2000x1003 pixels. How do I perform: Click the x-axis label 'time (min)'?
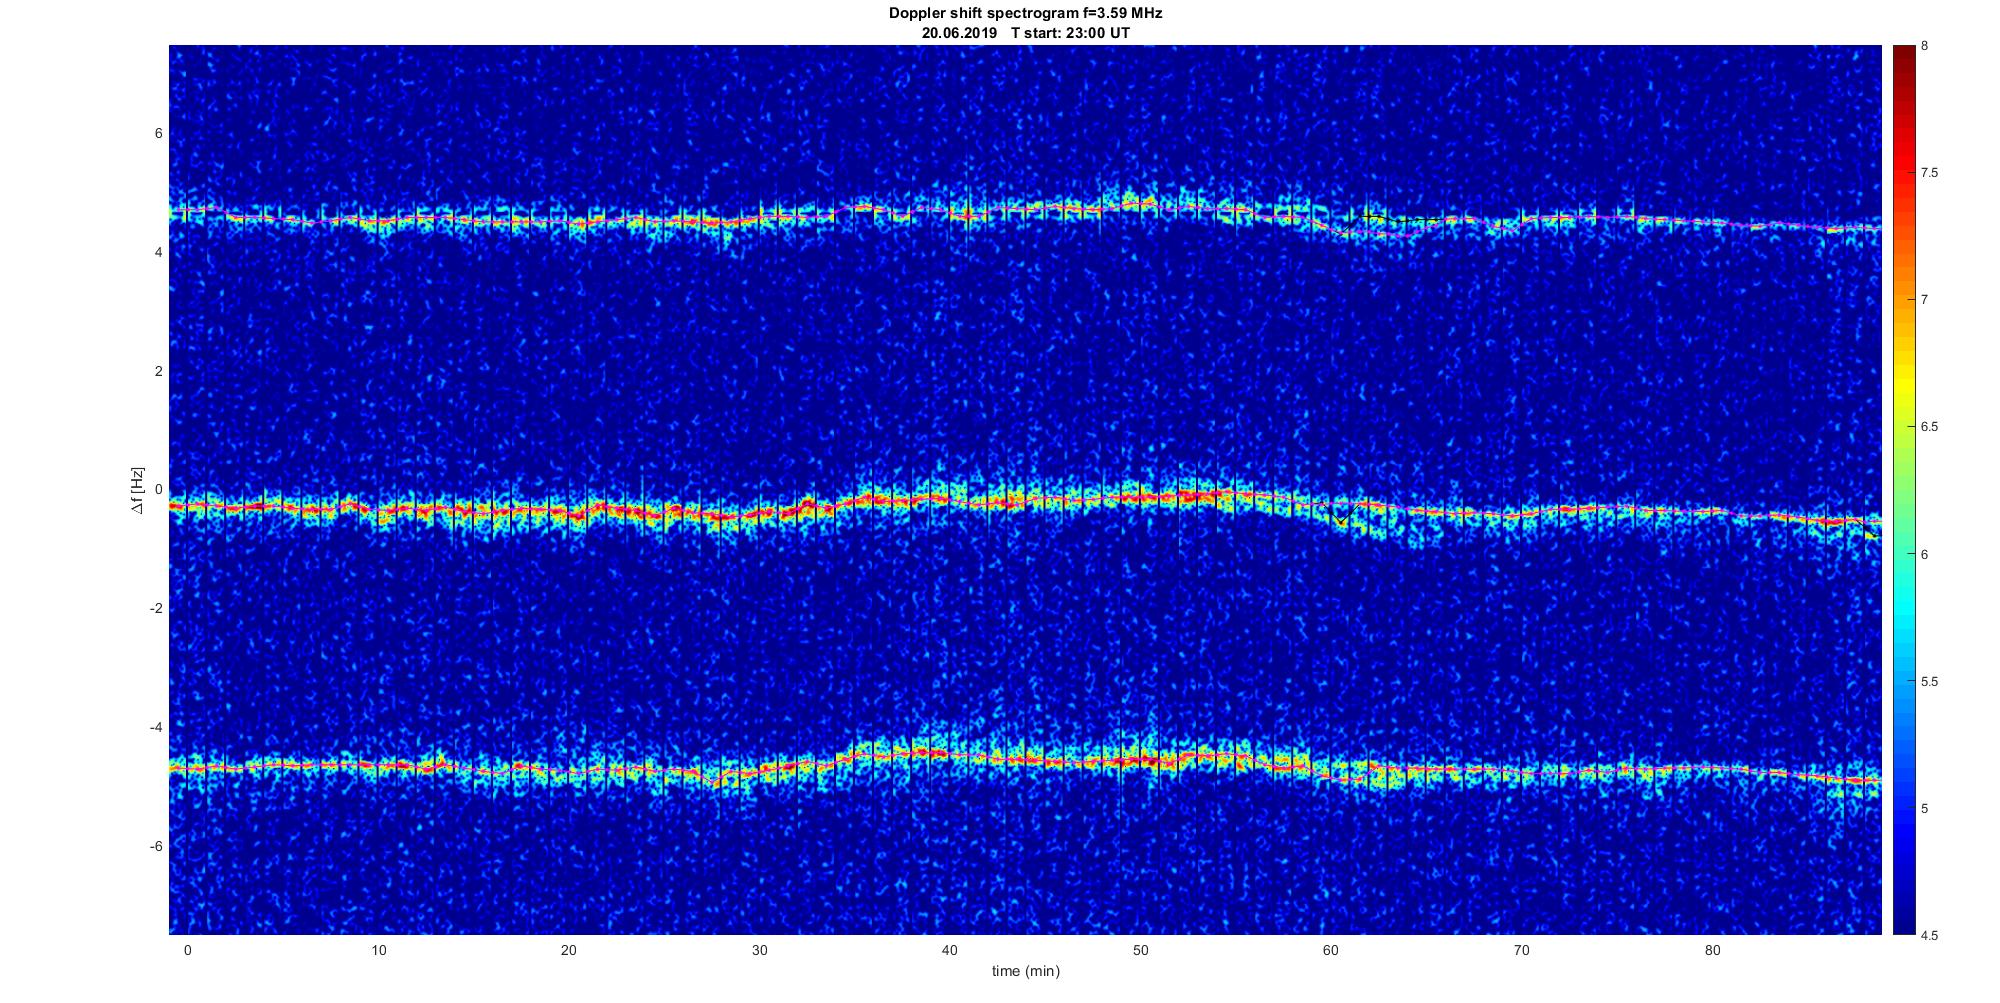click(x=1025, y=971)
